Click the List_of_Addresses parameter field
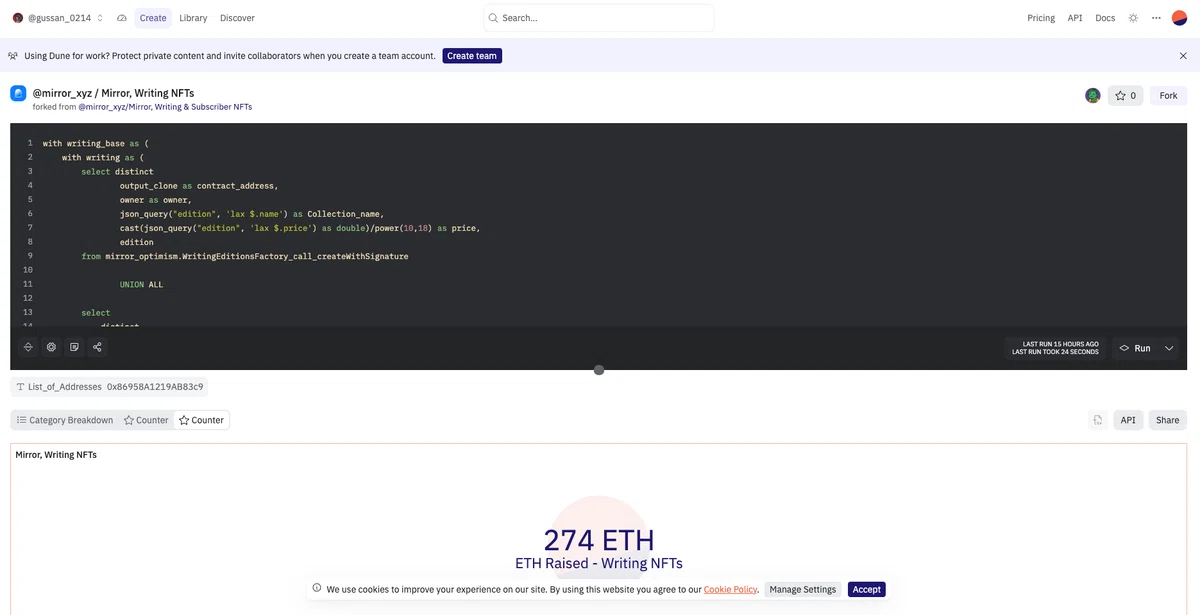Screen dimensions: 1200x615 coord(109,386)
